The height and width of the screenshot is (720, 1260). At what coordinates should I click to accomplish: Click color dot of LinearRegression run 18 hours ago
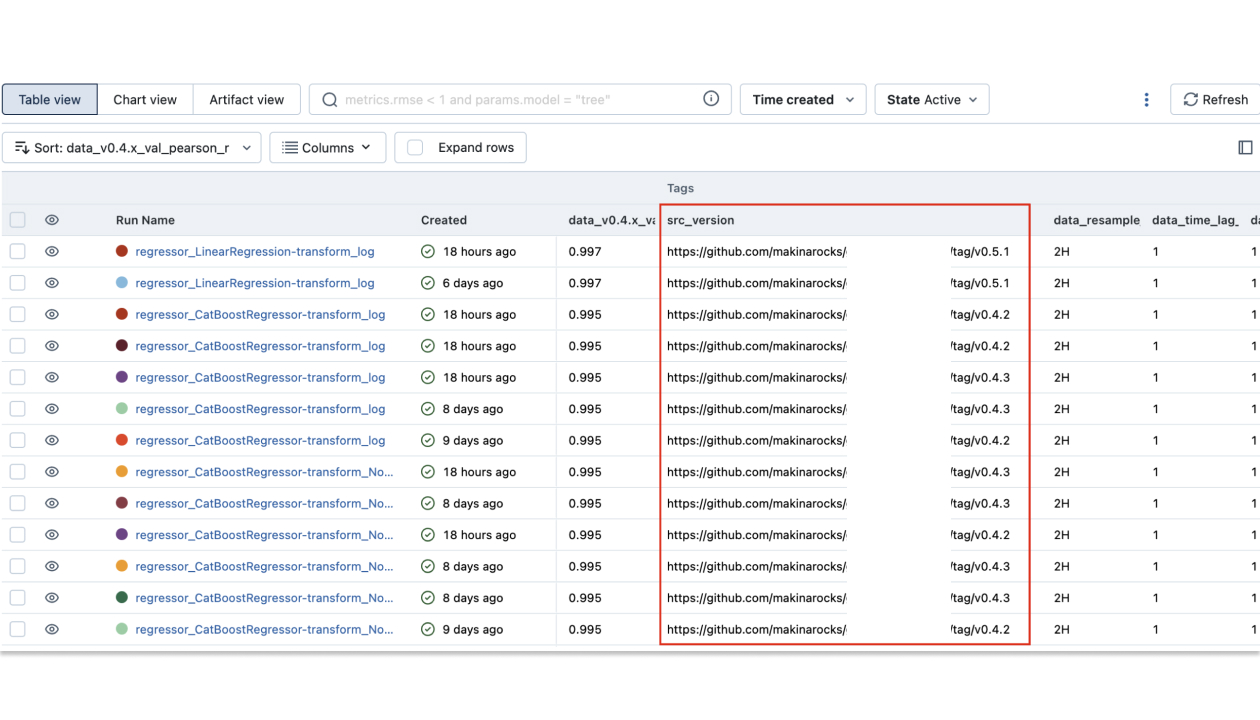(x=122, y=252)
